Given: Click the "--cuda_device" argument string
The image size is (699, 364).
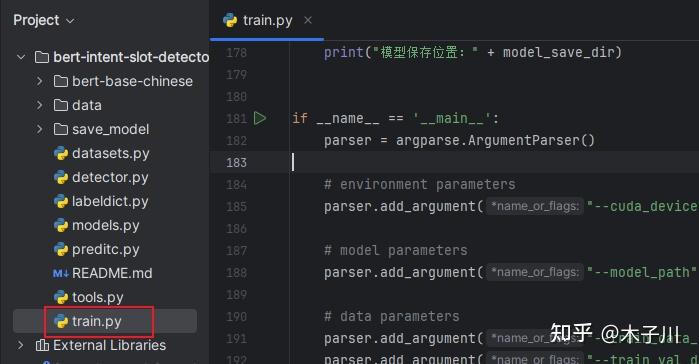Looking at the screenshot, I should tap(642, 206).
